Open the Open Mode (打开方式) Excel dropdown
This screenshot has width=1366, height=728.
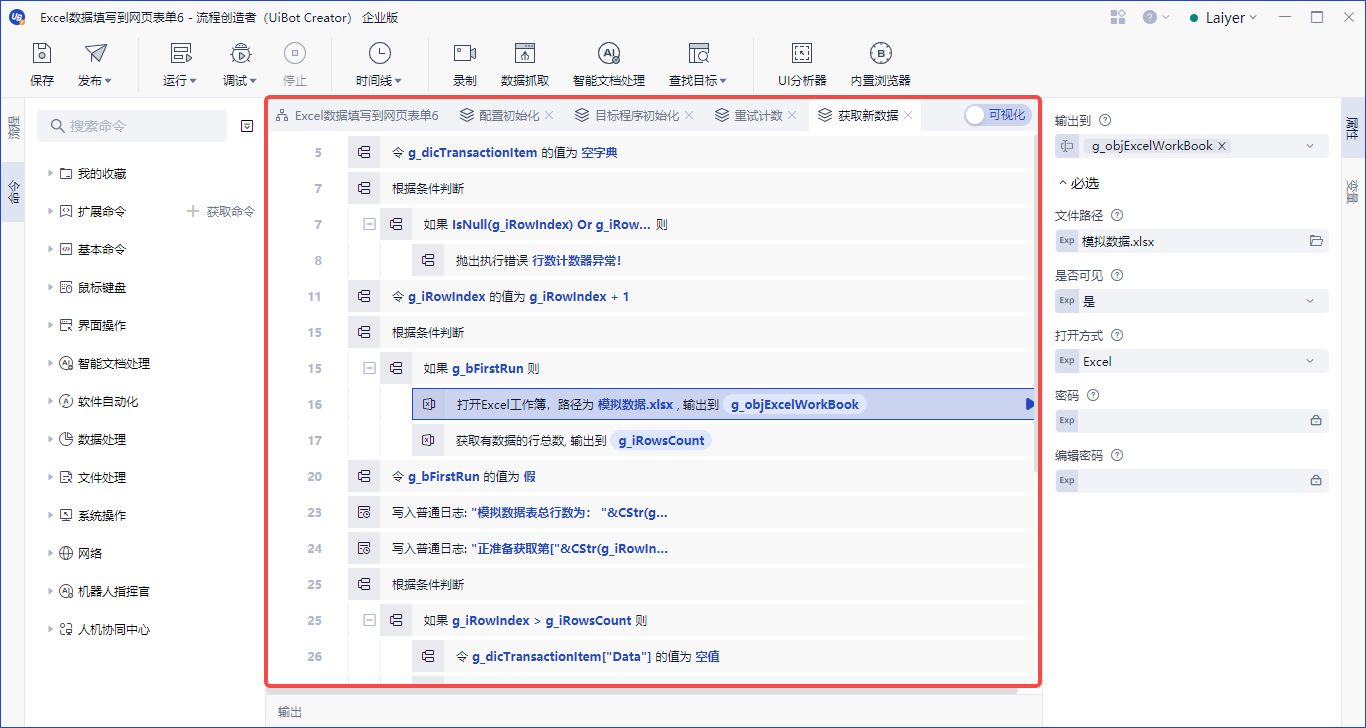point(1192,361)
